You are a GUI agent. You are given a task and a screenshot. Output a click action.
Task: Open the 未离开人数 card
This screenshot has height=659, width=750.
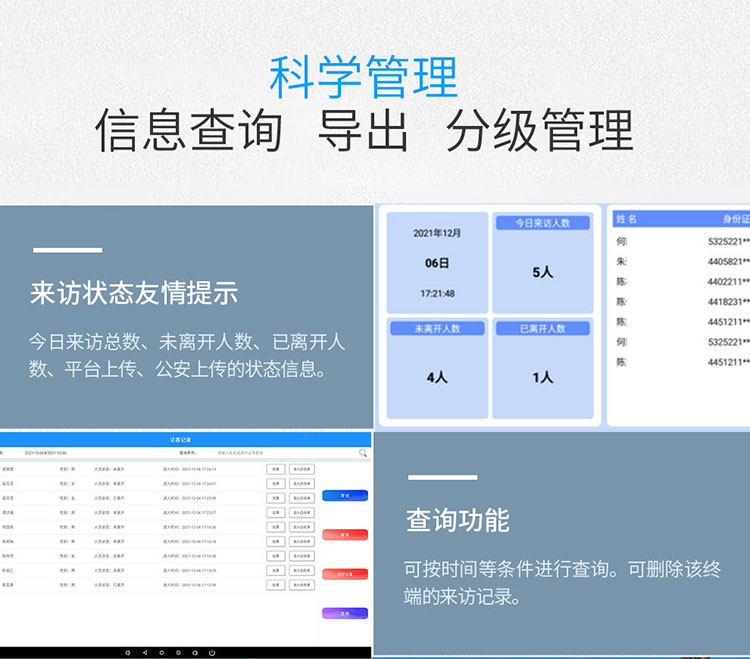(436, 364)
